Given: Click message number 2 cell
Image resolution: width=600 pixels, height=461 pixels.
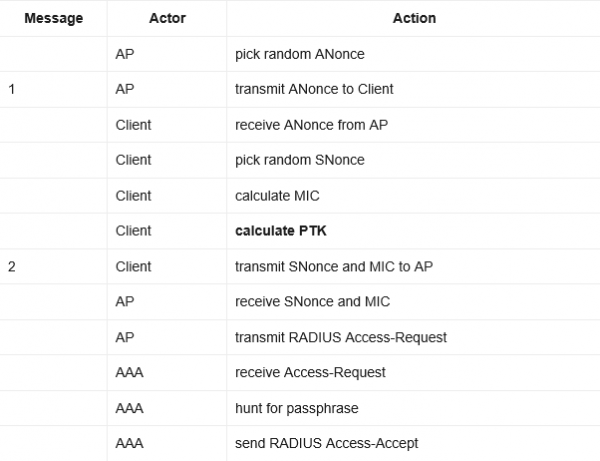Looking at the screenshot, I should coord(54,267).
